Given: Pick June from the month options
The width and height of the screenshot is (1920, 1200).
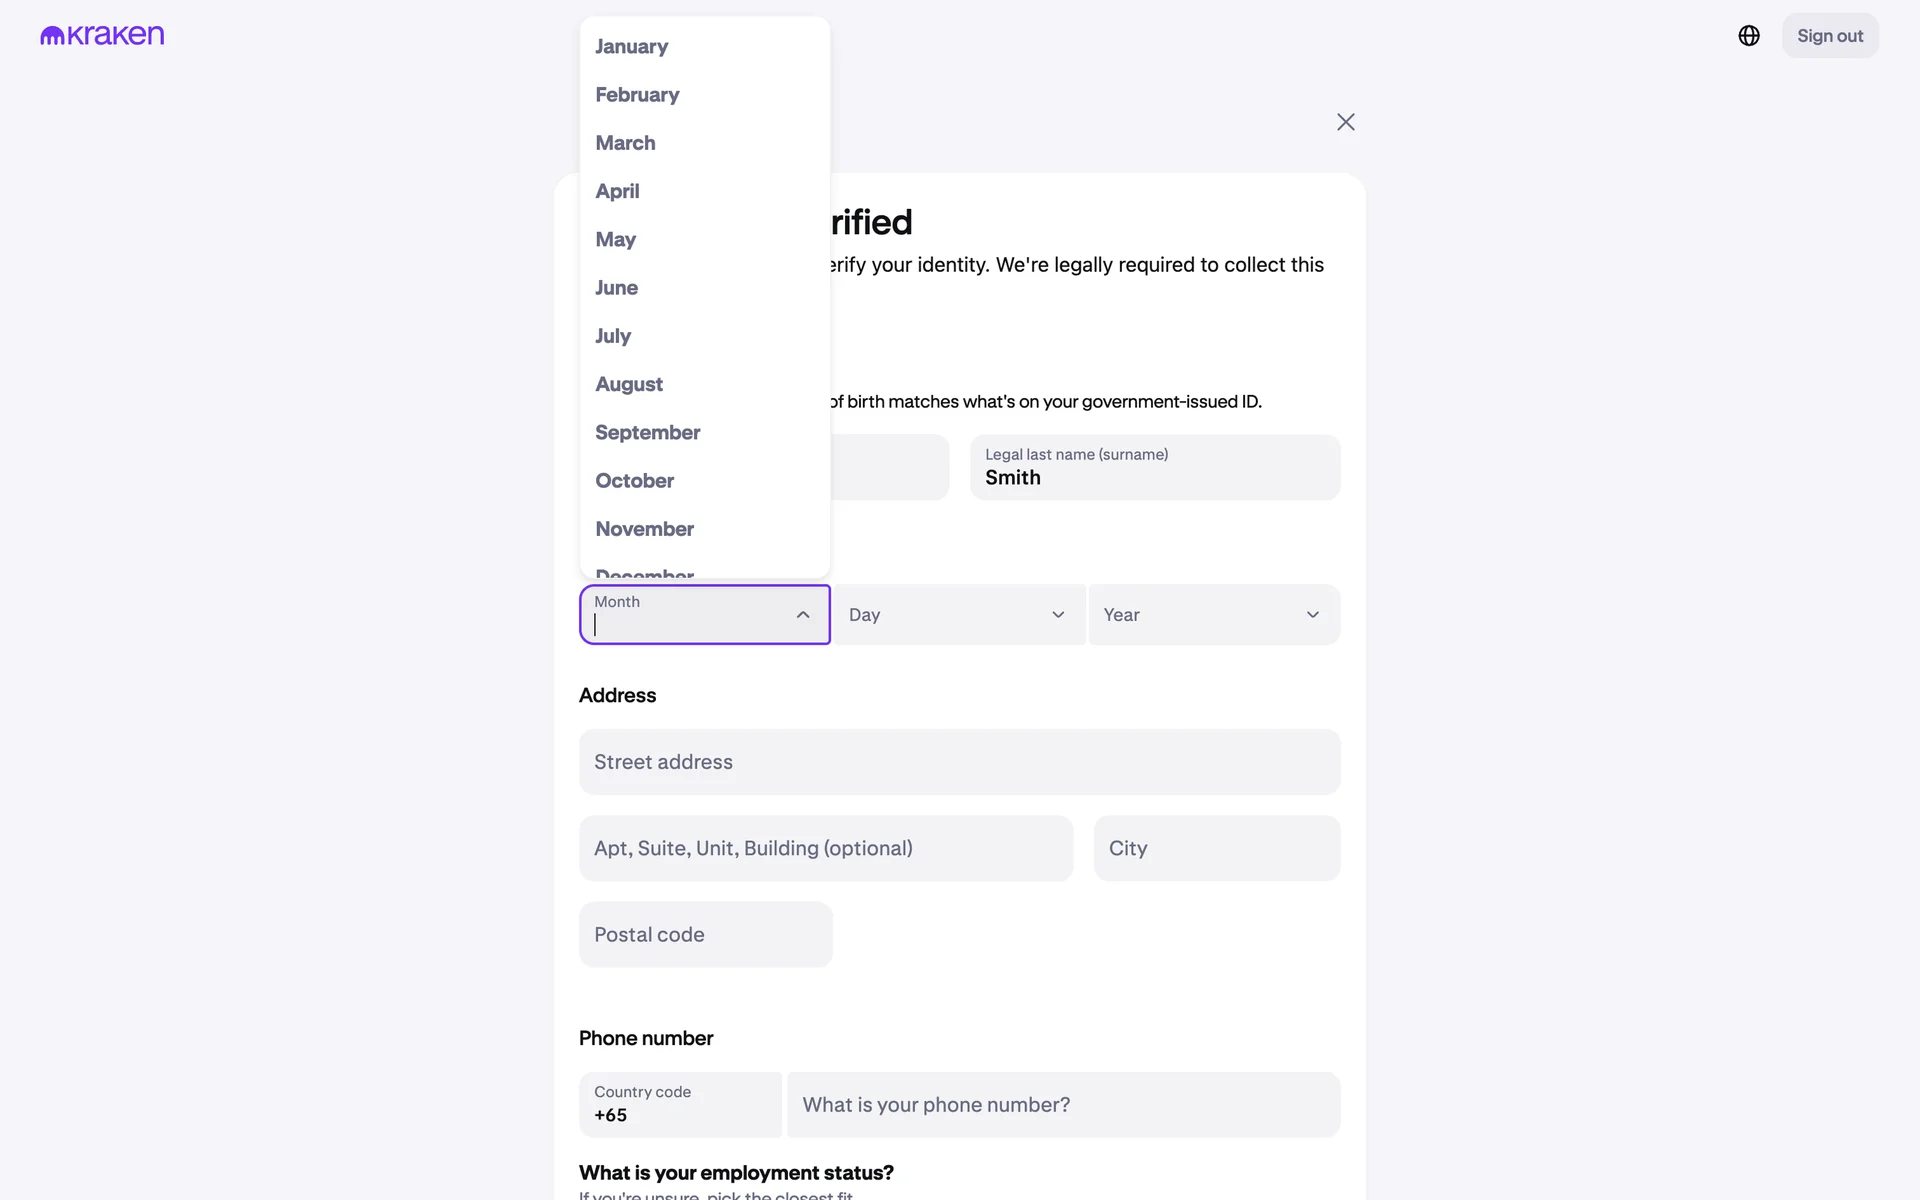Looking at the screenshot, I should pos(617,288).
